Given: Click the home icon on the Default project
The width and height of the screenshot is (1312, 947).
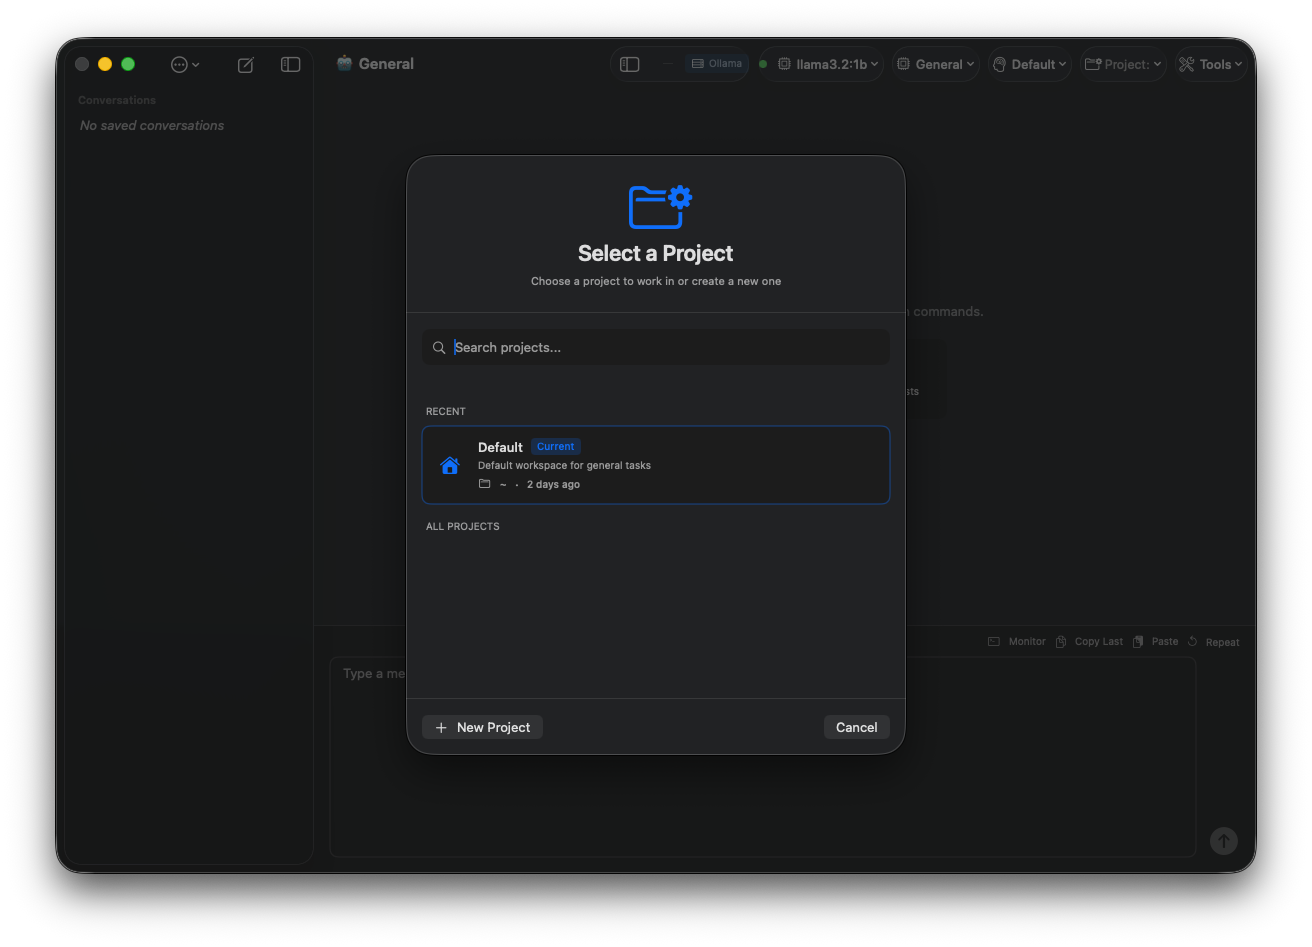Looking at the screenshot, I should click(x=449, y=464).
